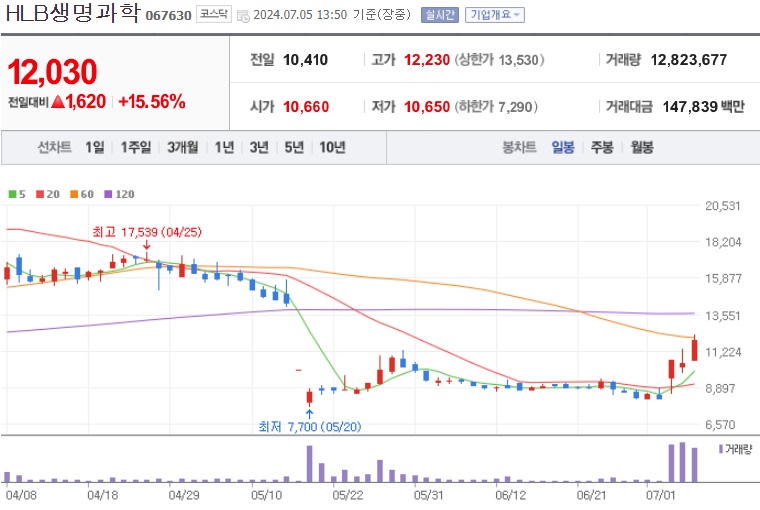The width and height of the screenshot is (760, 510).
Task: Click the HLB생명과학 stock name
Action: 73,13
